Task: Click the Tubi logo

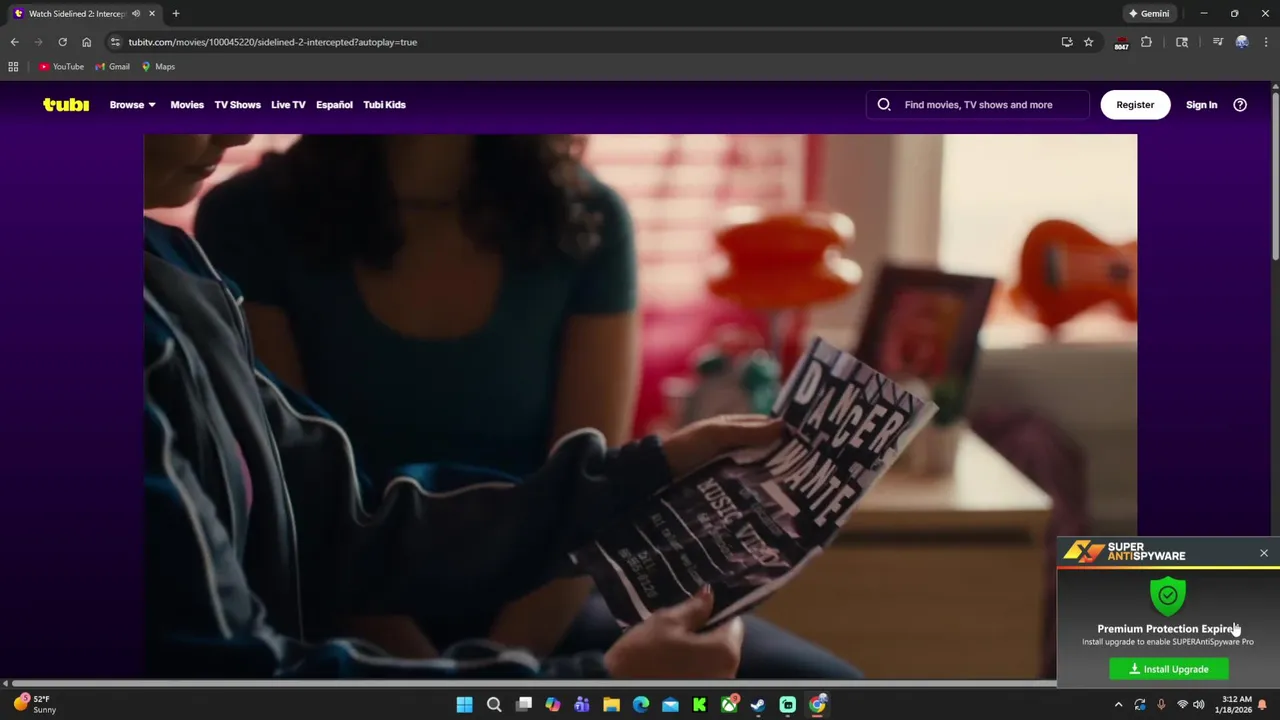Action: pos(66,104)
